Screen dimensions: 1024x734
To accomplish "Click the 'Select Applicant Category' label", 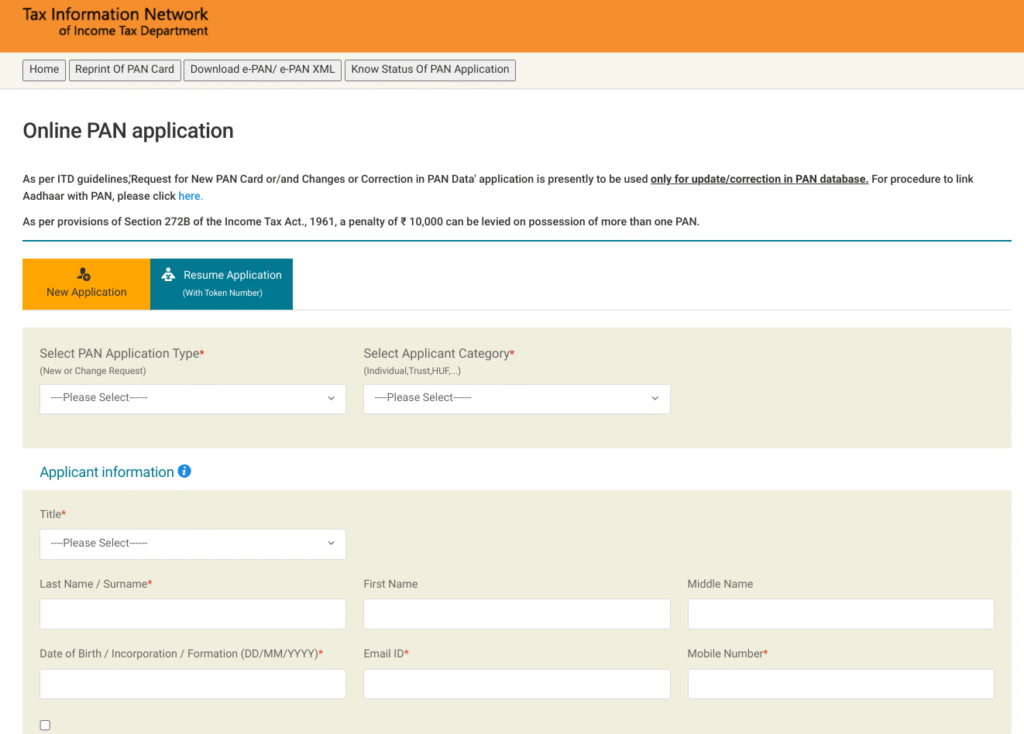I will point(439,353).
